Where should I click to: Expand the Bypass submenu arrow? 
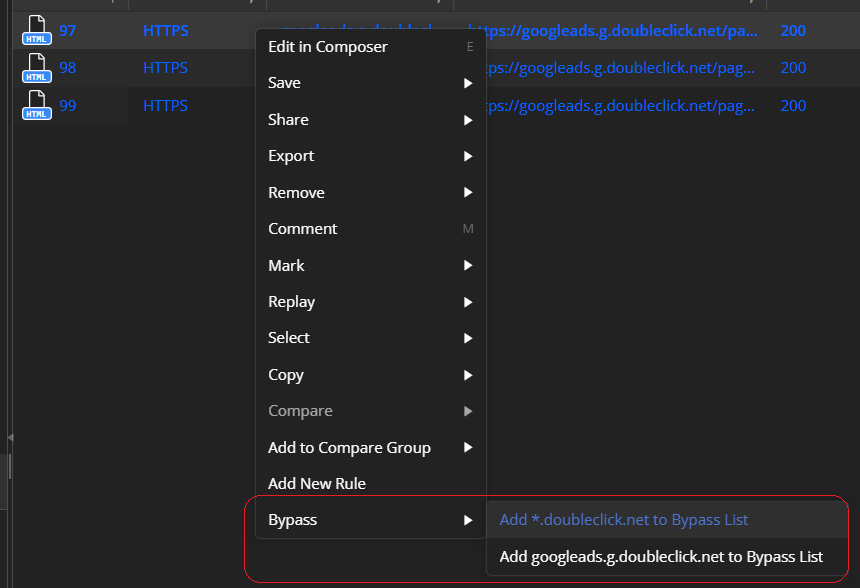click(x=467, y=519)
